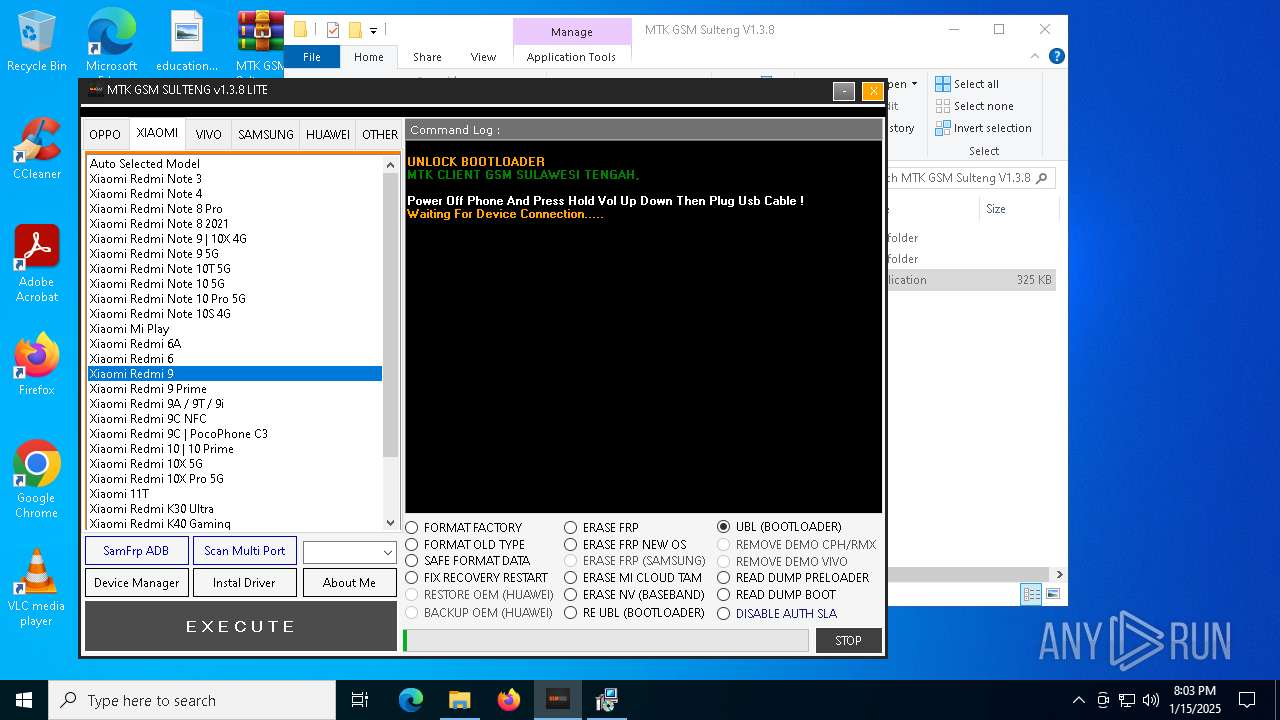Open VLC media player desktop shortcut
The height and width of the screenshot is (720, 1280).
(36, 587)
